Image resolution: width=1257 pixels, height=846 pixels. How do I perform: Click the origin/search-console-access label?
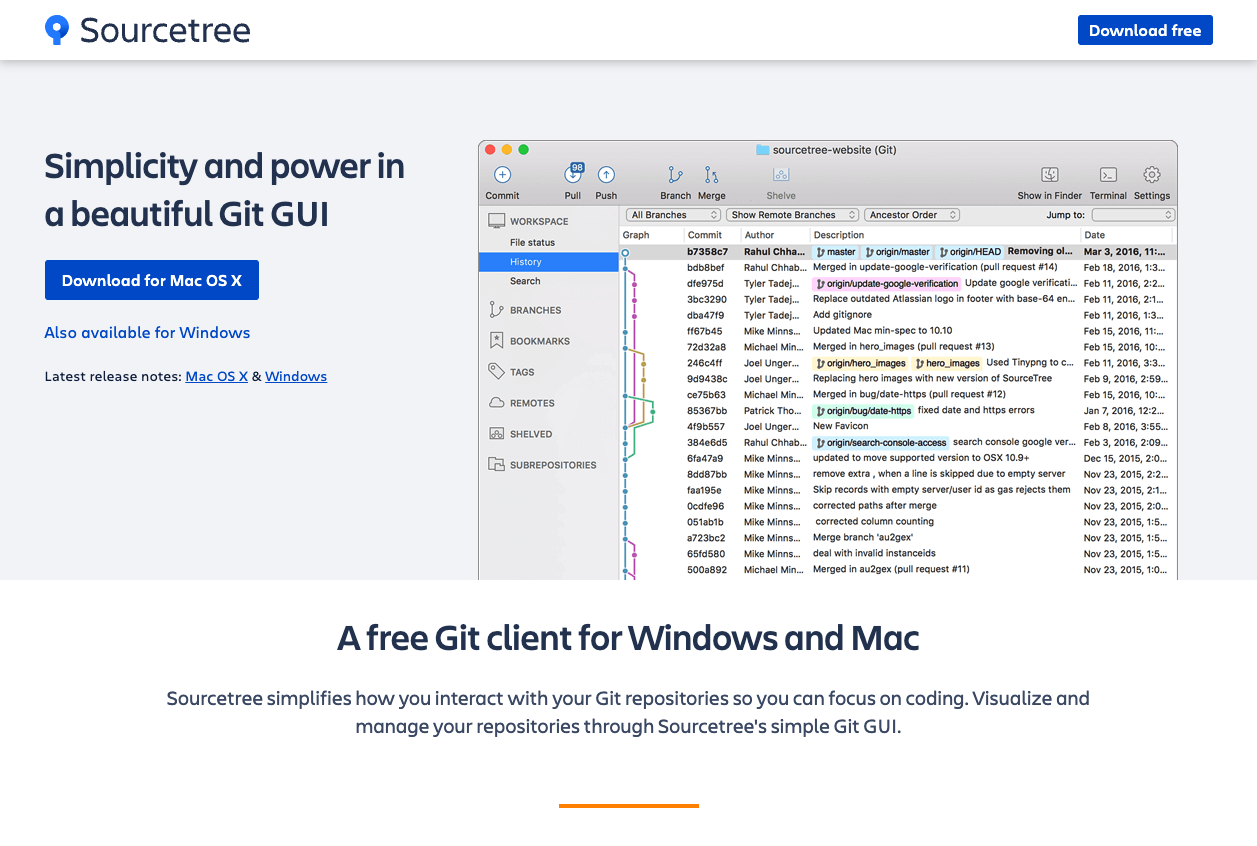880,442
